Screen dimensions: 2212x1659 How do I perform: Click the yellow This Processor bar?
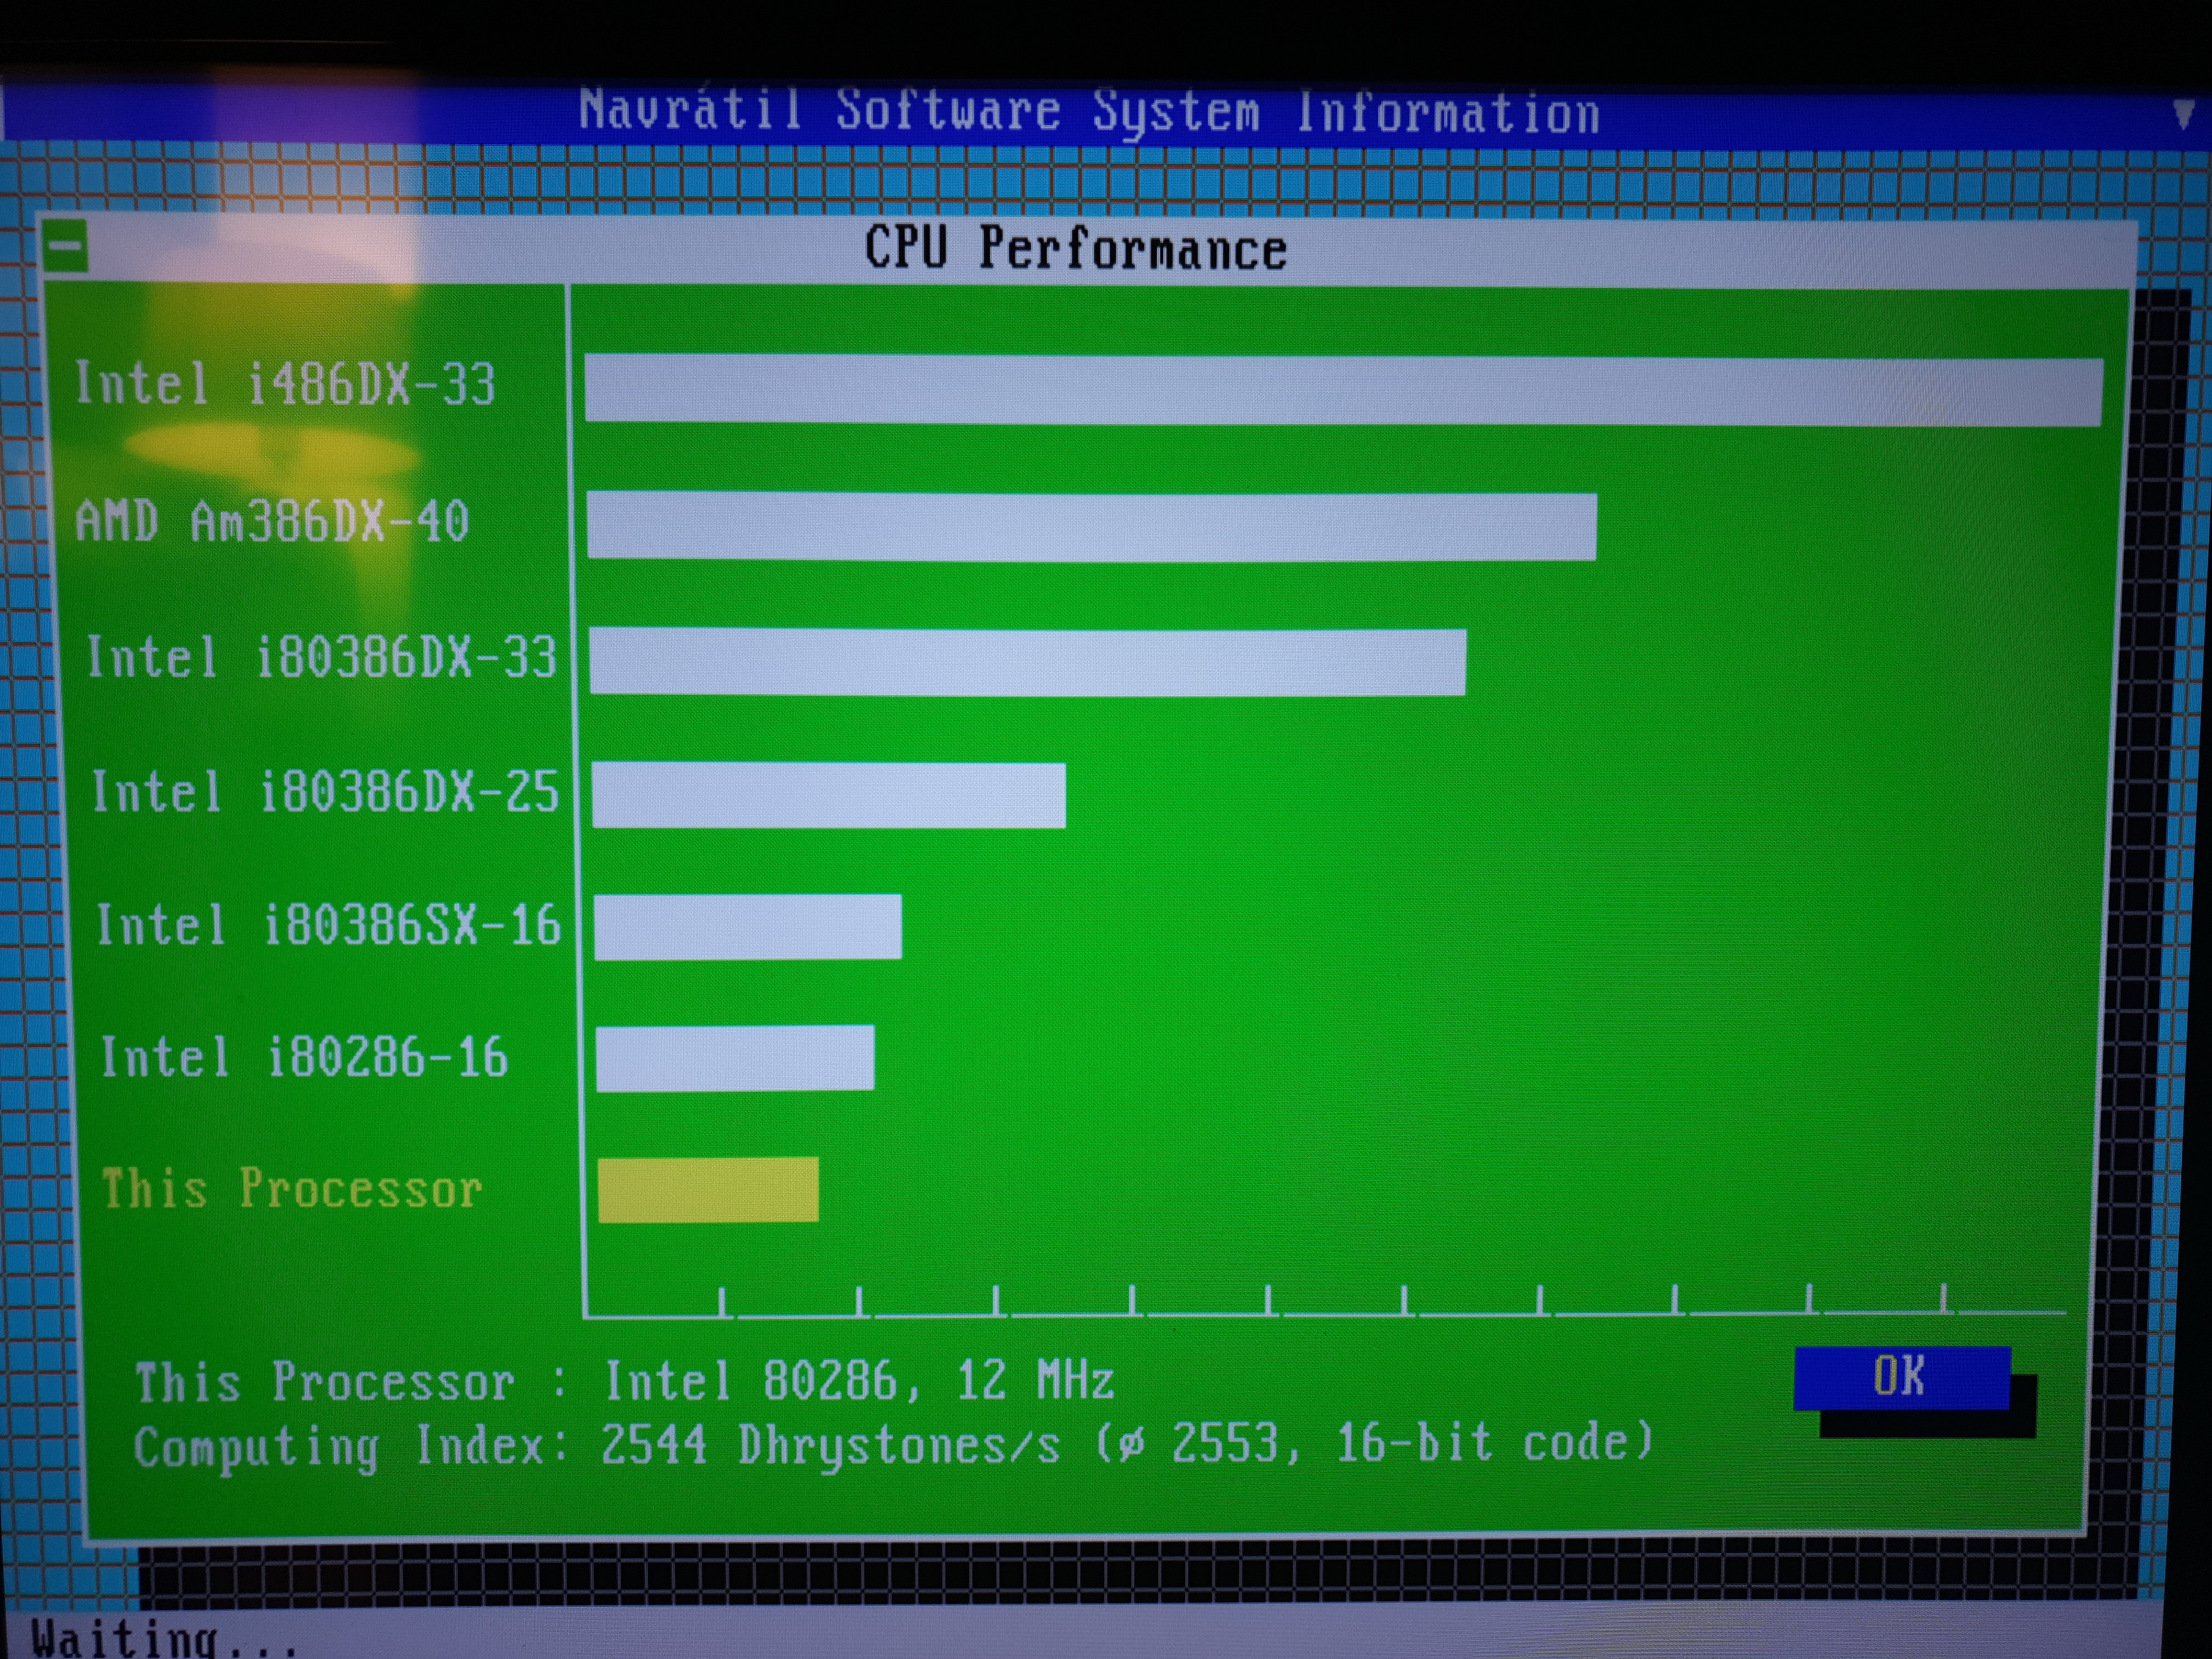pyautogui.click(x=708, y=1189)
